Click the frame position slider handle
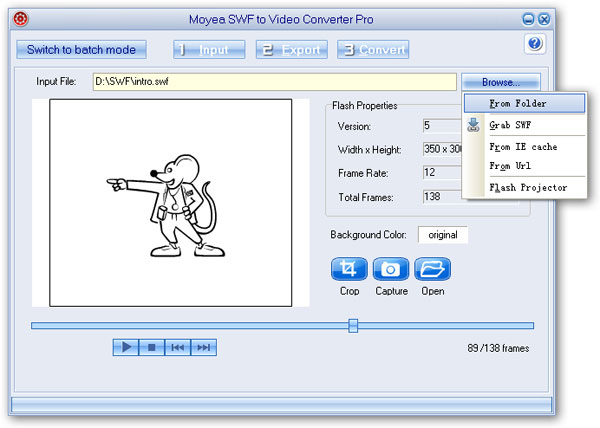600x428 pixels. tap(353, 325)
